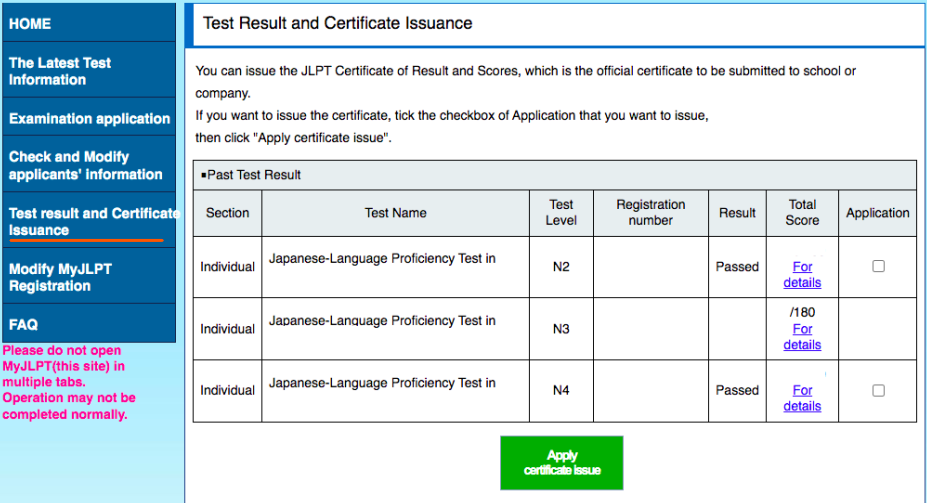Select Check and Modify applicants' information

pos(85,166)
